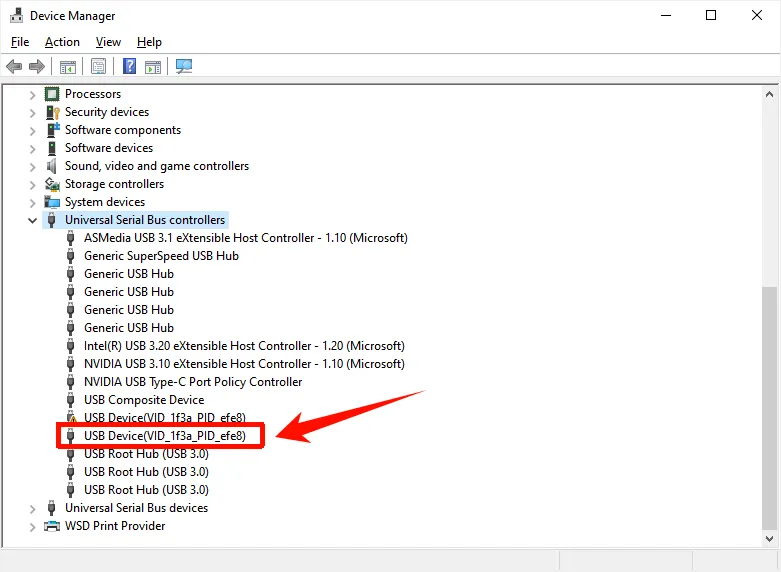Click the Back arrow toolbar icon
The image size is (781, 572).
(x=14, y=66)
